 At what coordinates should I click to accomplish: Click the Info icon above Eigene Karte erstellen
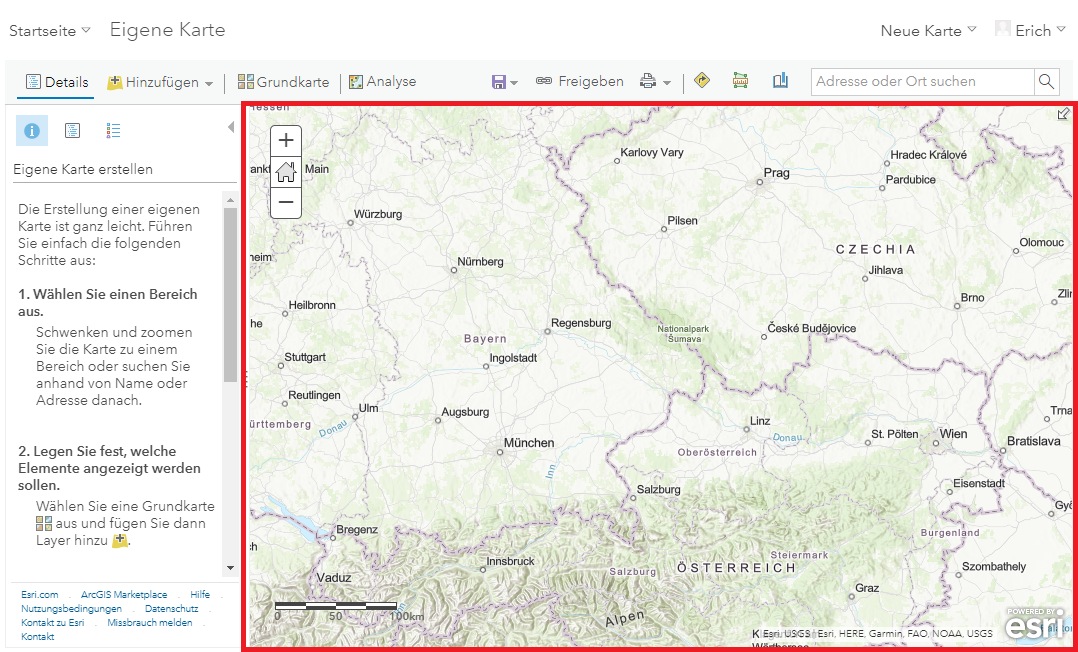click(32, 130)
